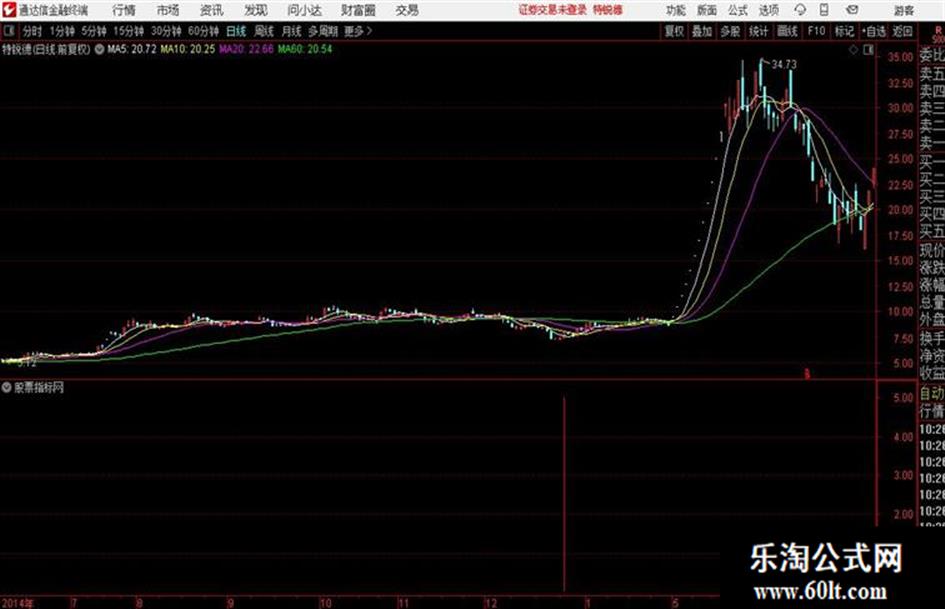Open the 公式 menu

(738, 10)
